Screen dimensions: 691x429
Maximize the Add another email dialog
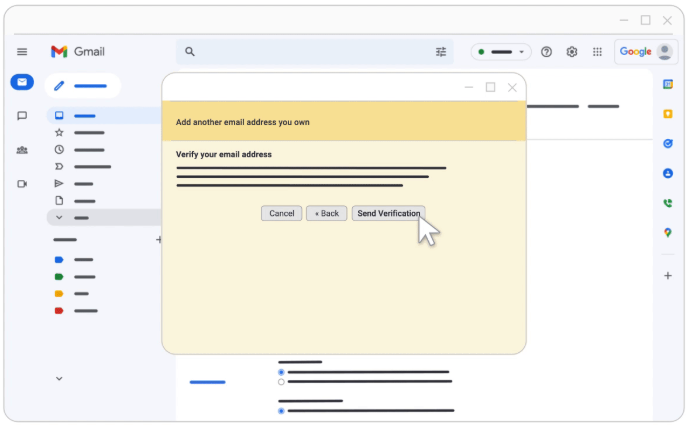point(490,87)
